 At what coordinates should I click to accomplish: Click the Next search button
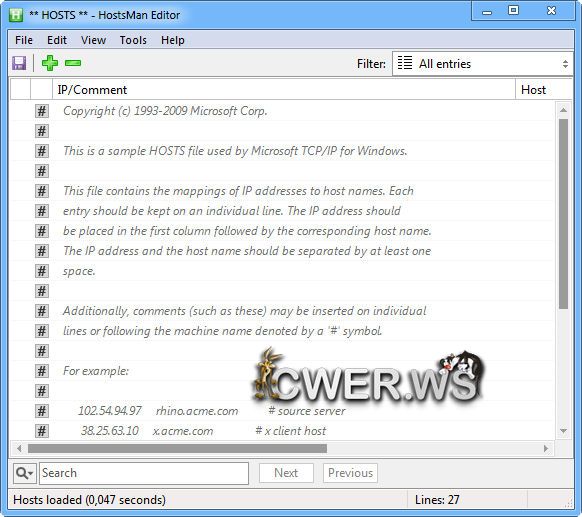coord(286,473)
